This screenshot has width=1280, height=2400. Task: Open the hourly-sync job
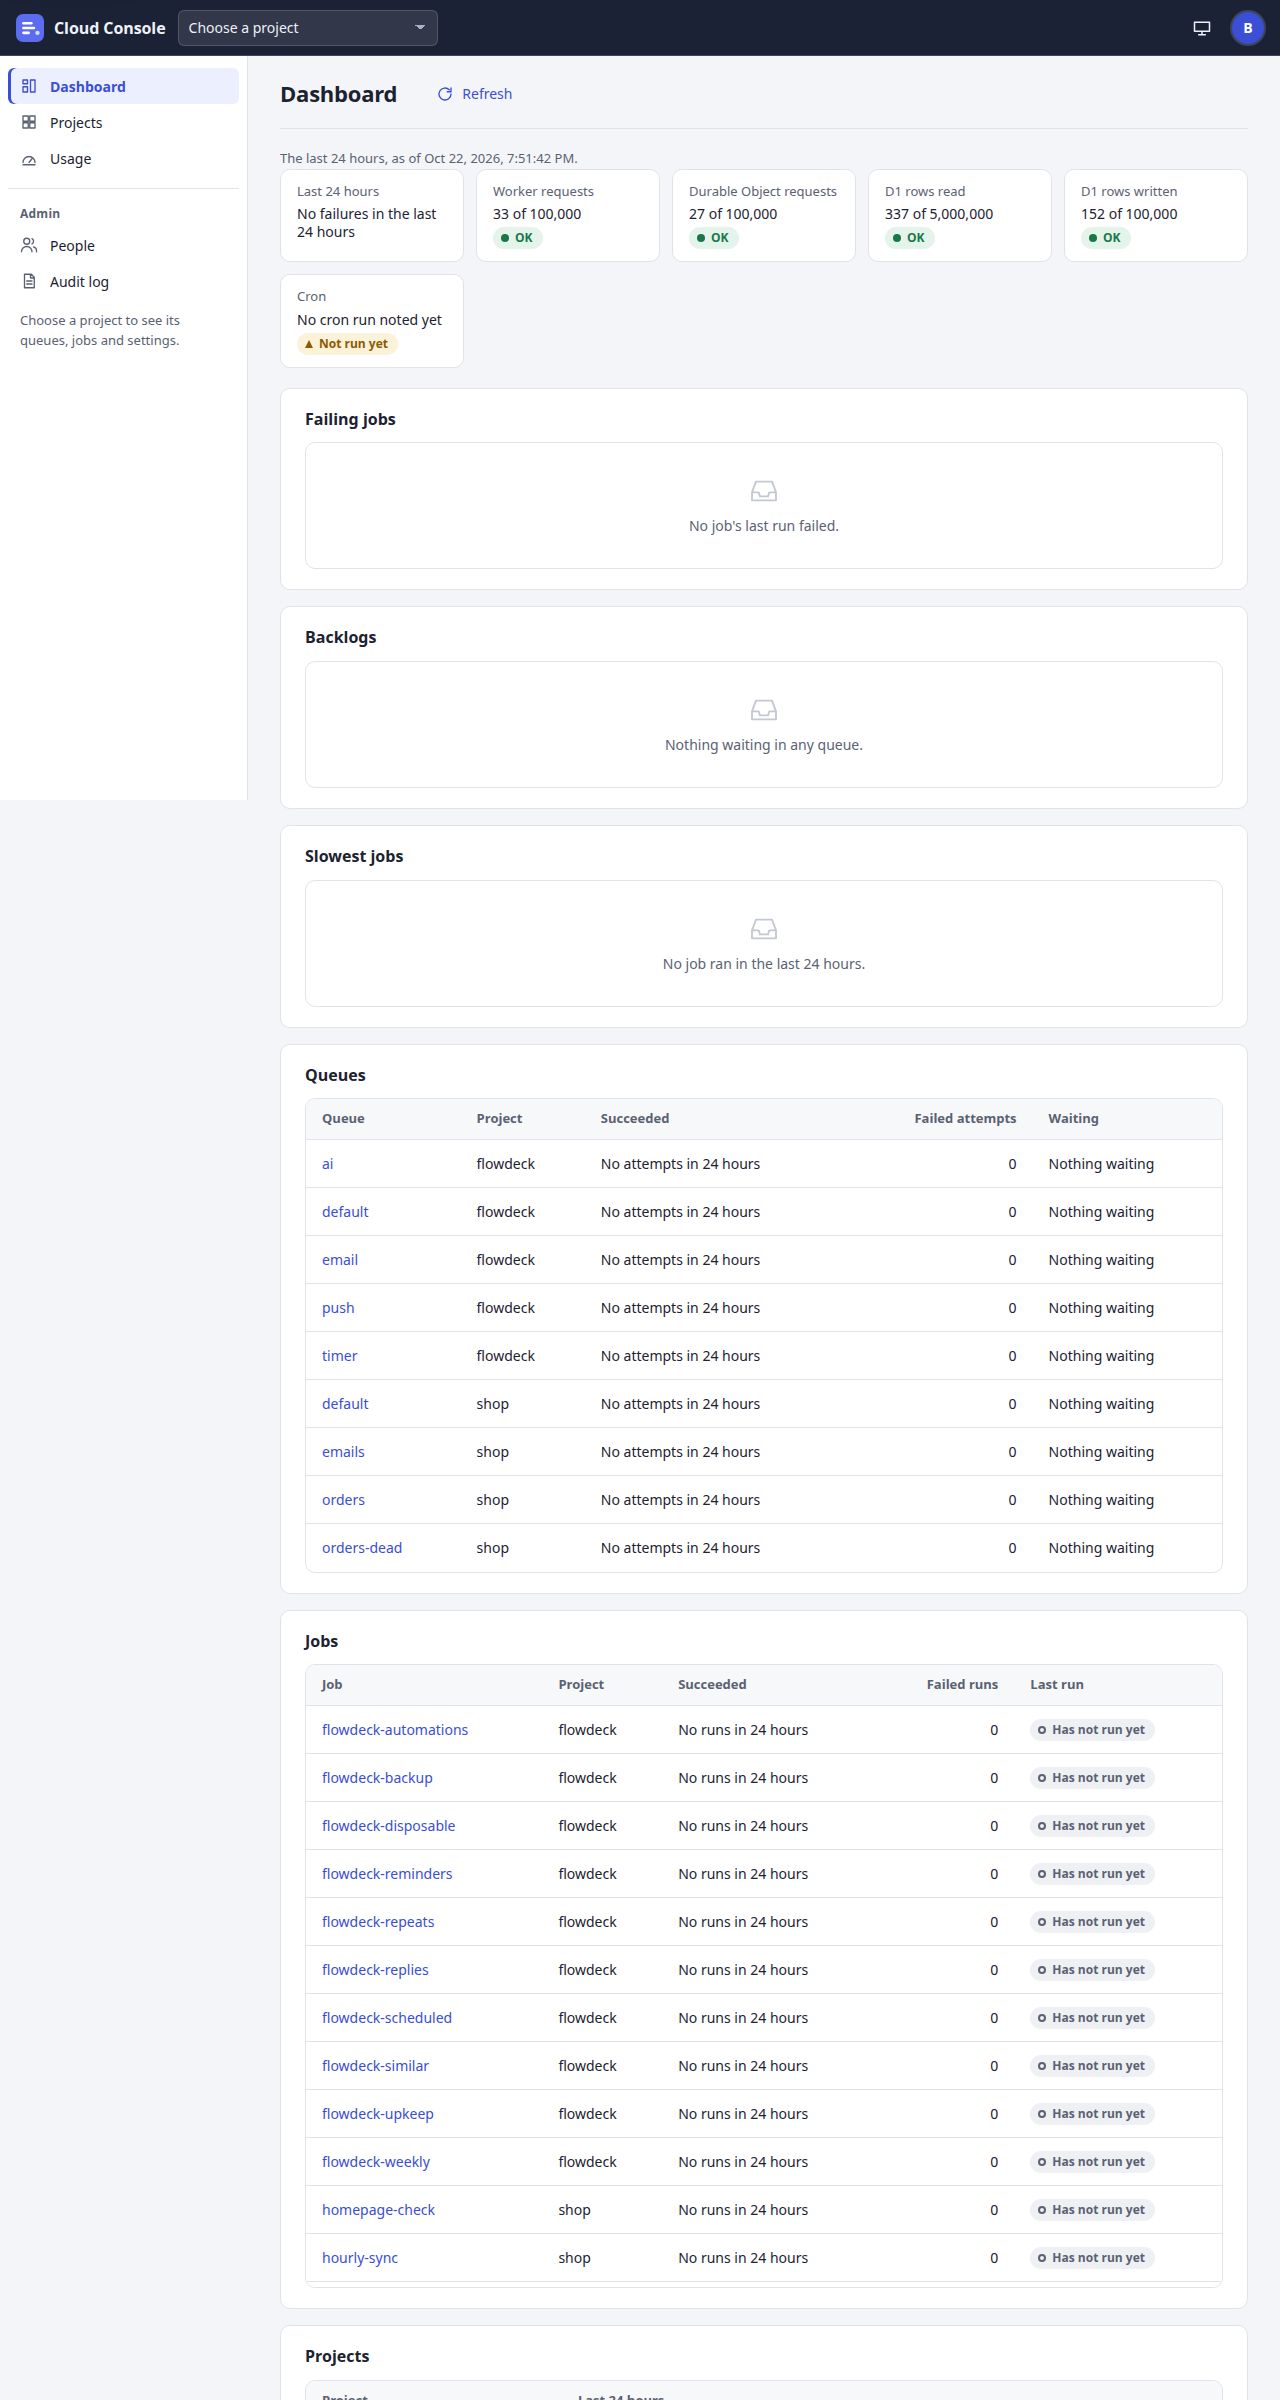pos(360,2258)
